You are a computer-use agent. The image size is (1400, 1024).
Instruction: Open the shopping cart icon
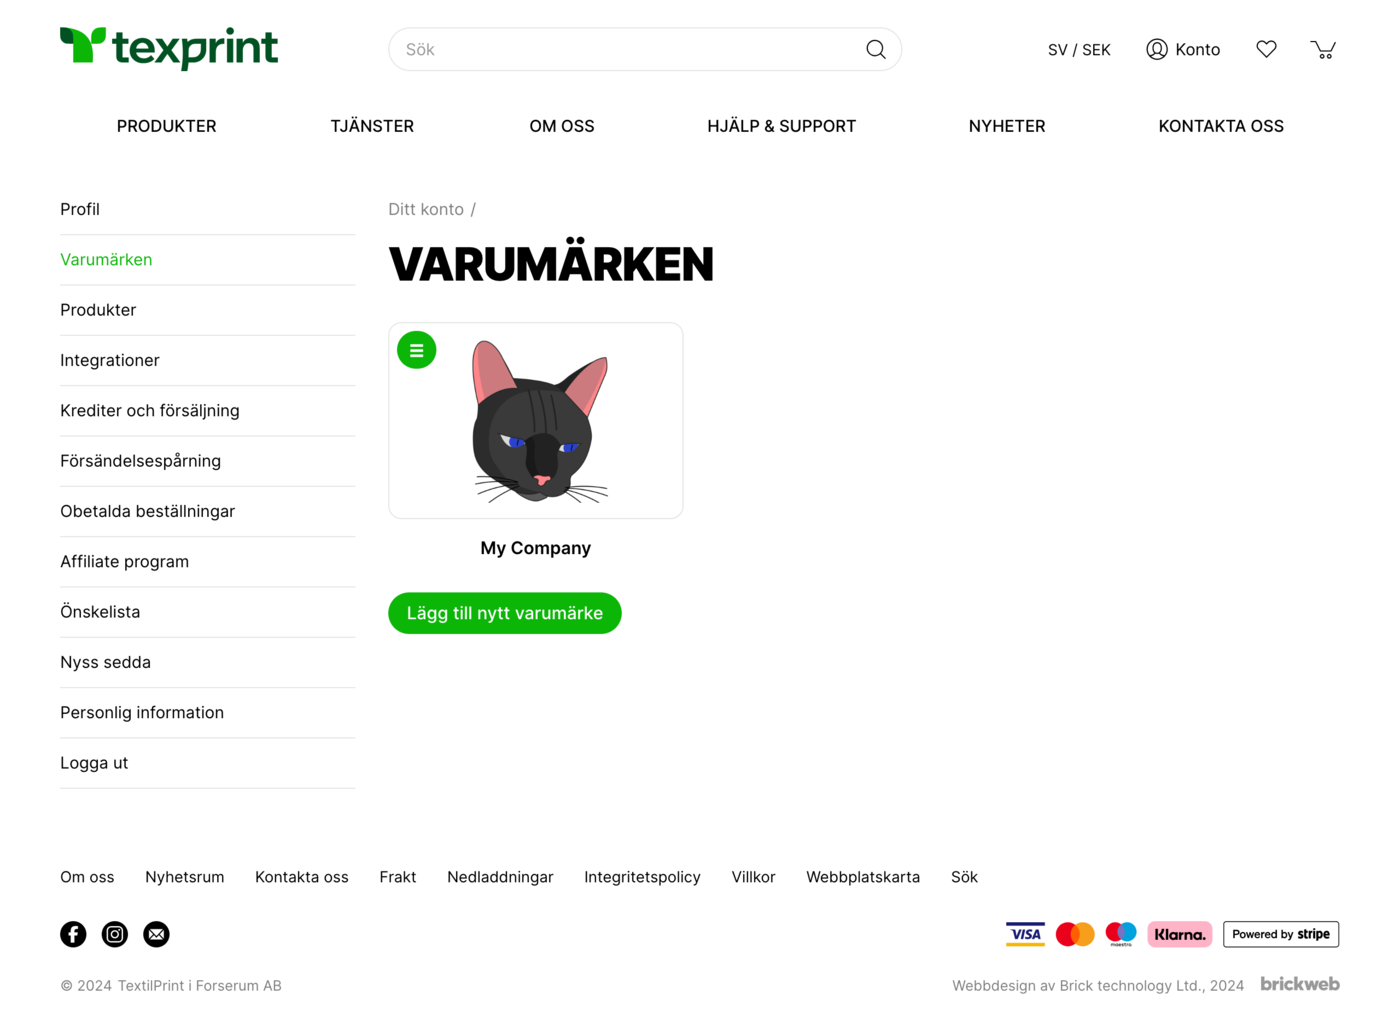(x=1323, y=49)
